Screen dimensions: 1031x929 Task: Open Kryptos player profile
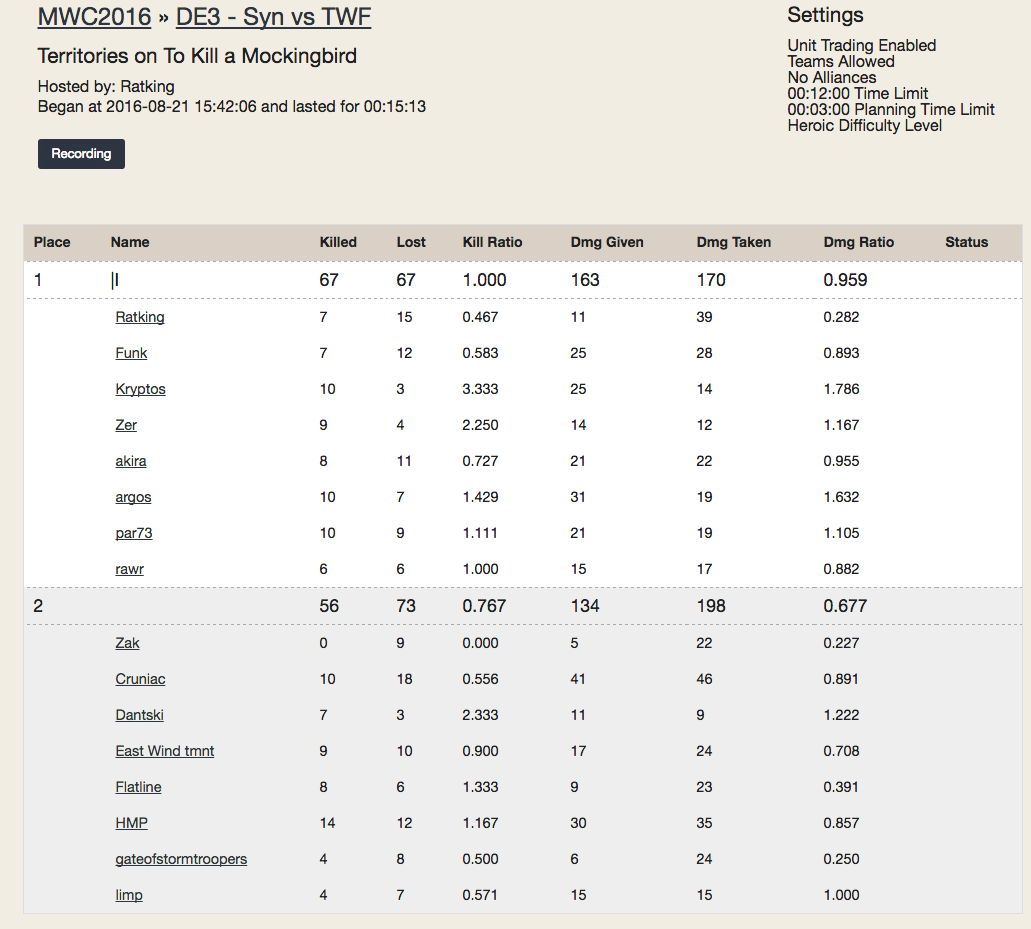(140, 389)
